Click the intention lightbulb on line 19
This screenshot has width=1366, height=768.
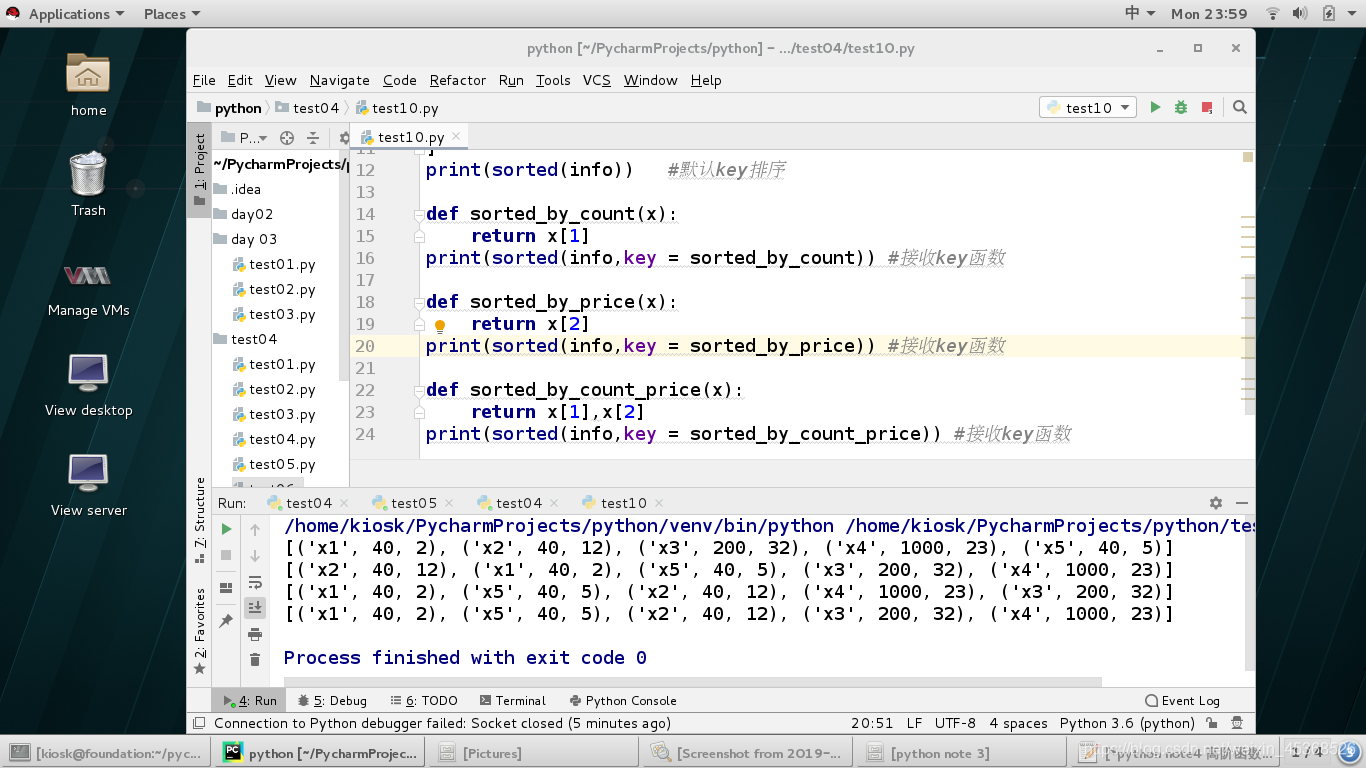[x=440, y=325]
